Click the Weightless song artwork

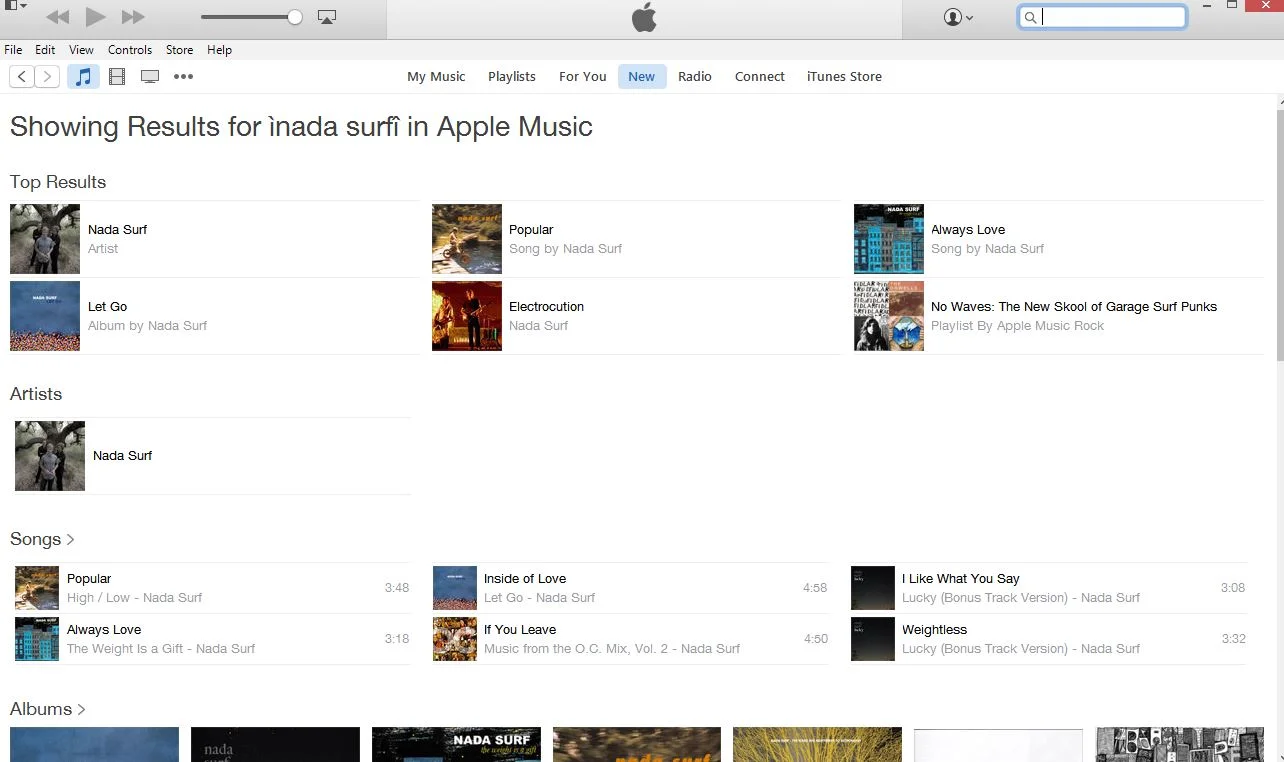(x=872, y=639)
